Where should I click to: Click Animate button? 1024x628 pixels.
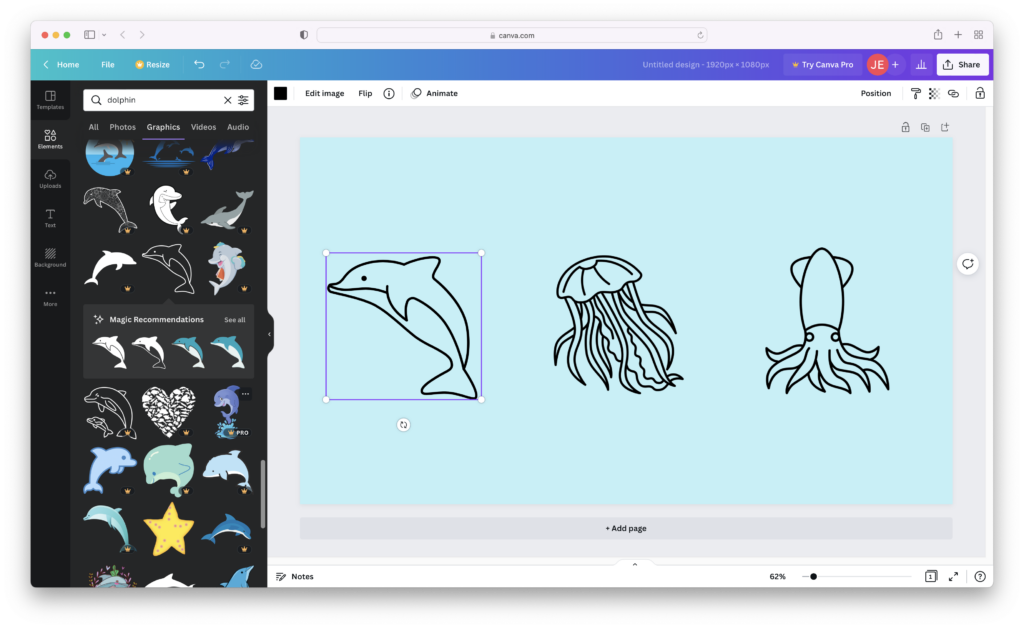434,93
